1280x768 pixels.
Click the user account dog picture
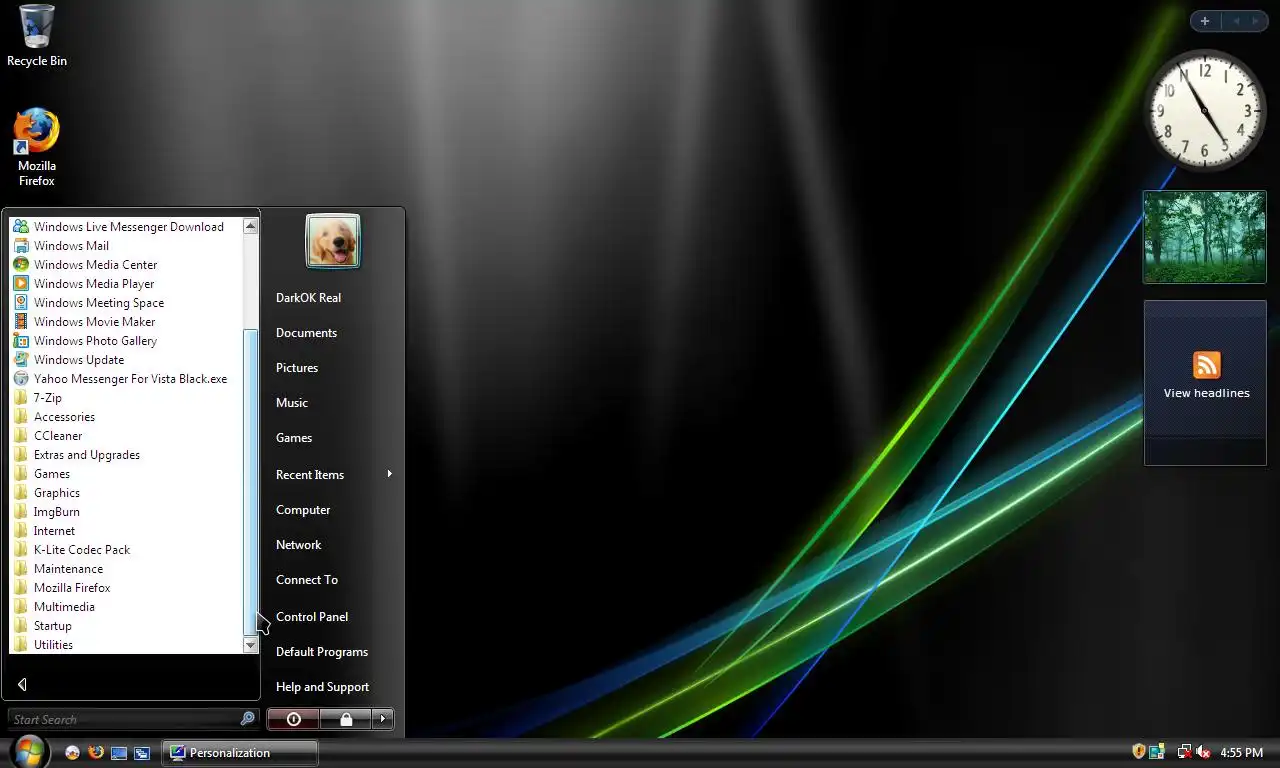(333, 242)
